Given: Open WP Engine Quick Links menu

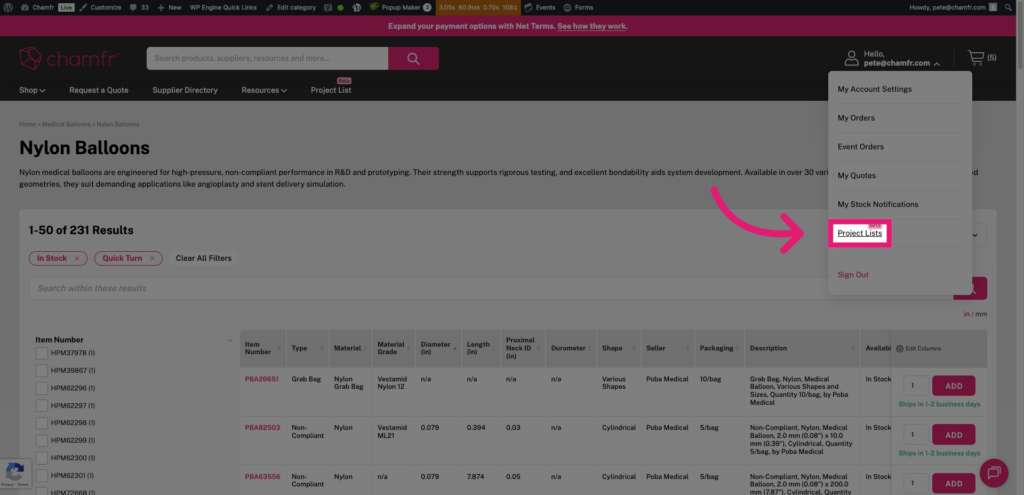Looking at the screenshot, I should 223,7.
